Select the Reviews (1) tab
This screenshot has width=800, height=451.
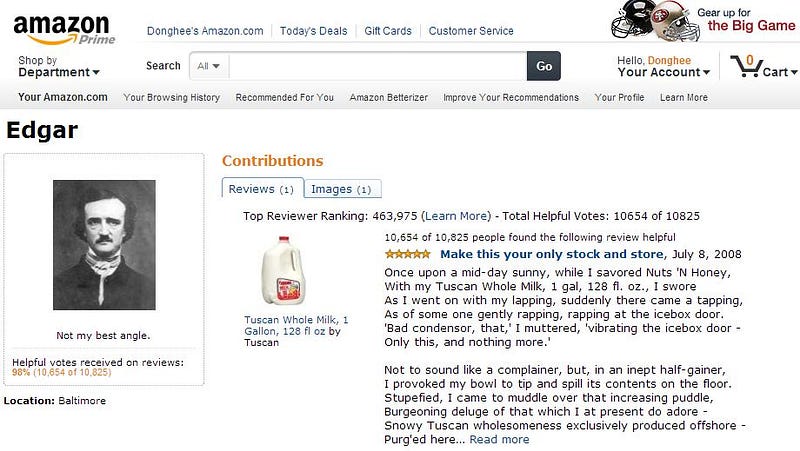262,189
